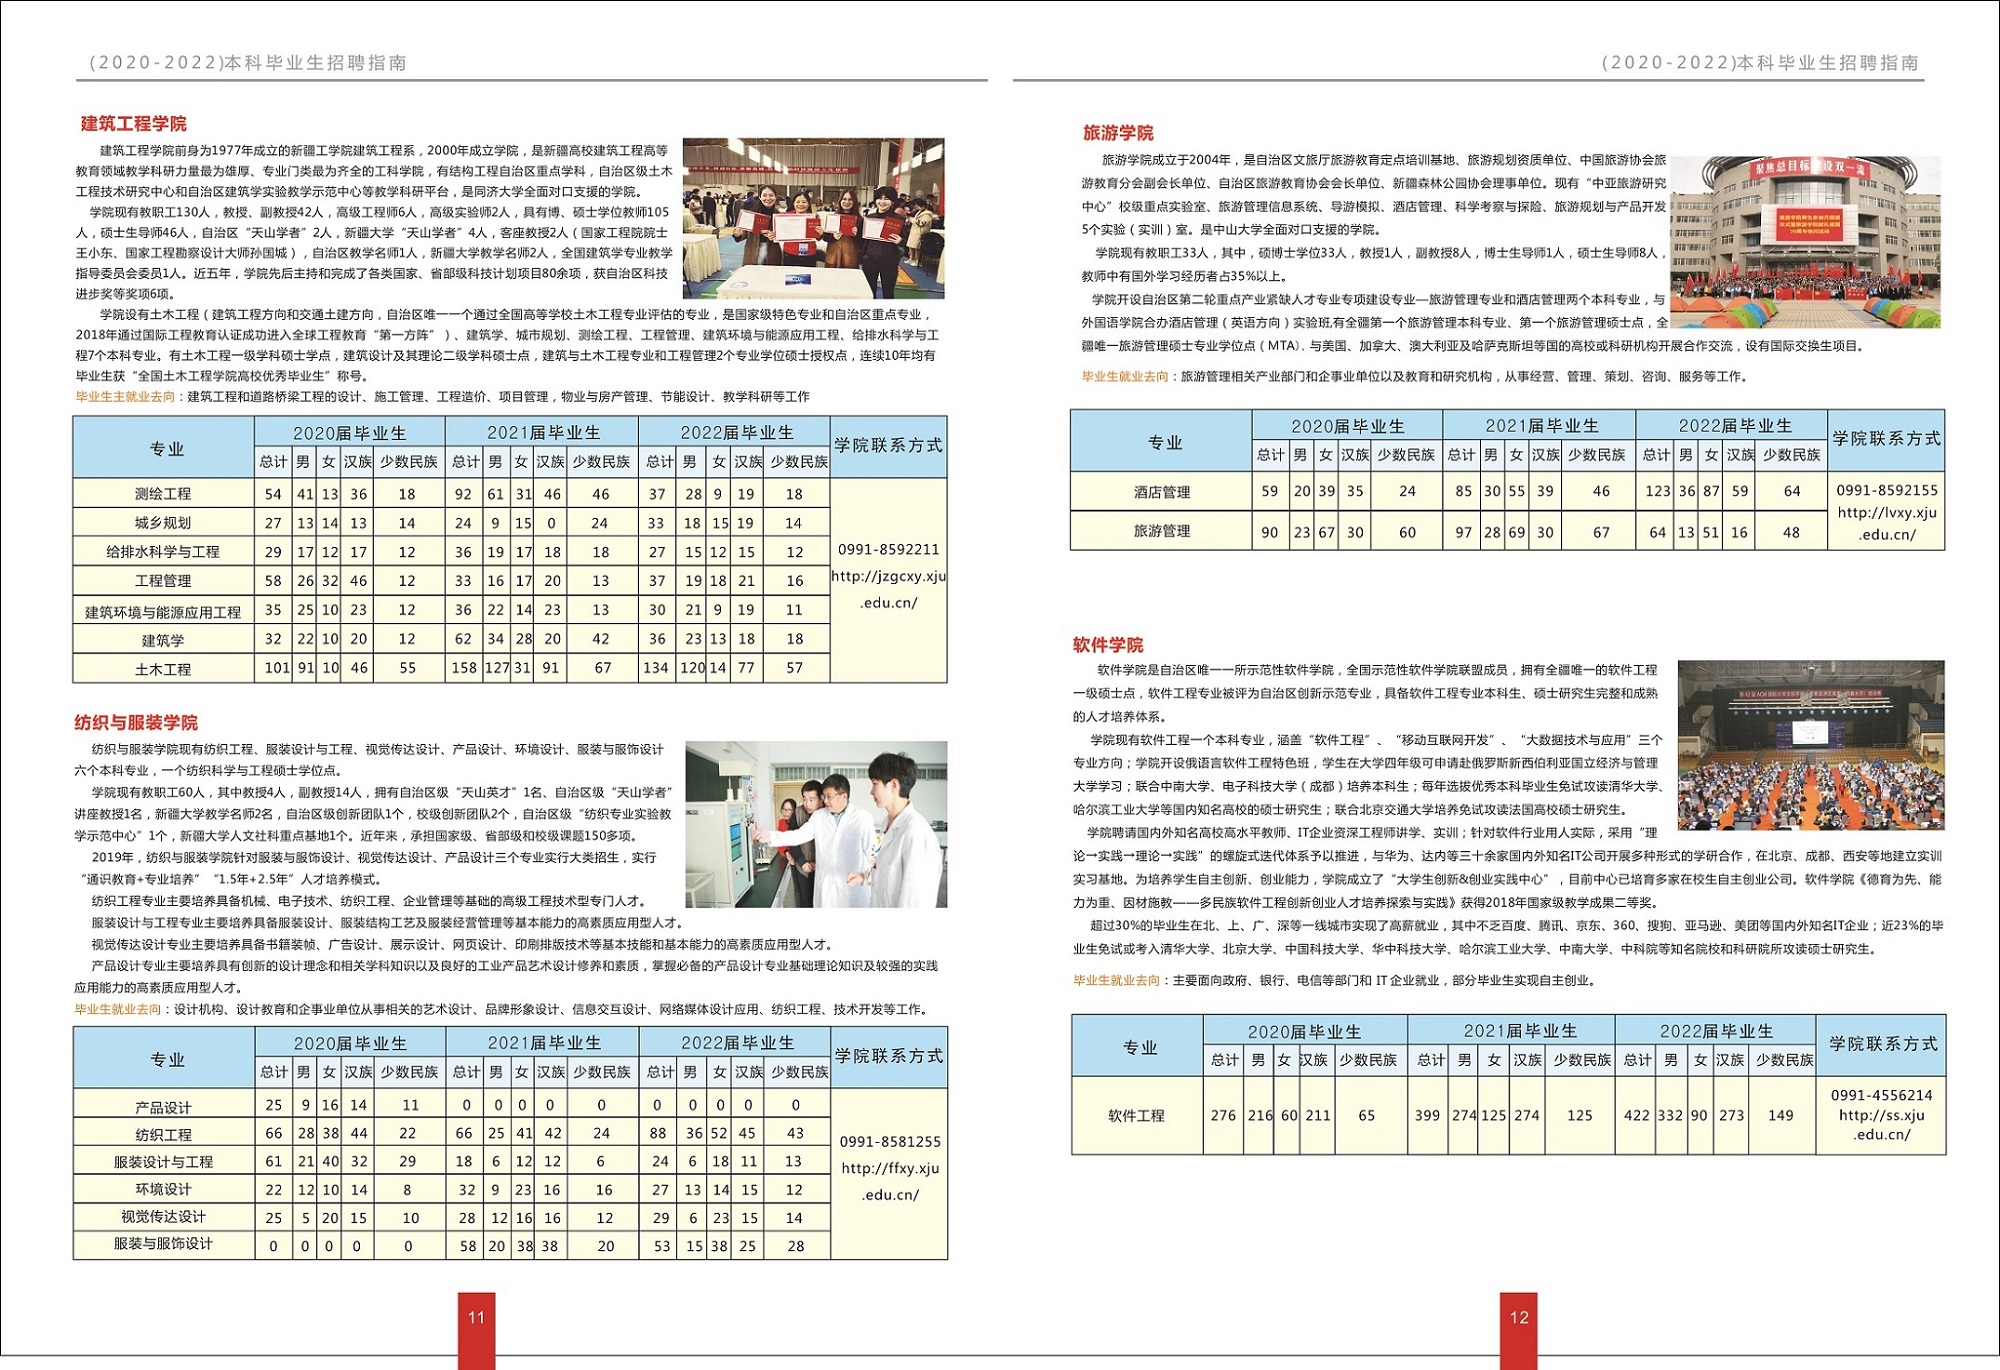Image resolution: width=2000 pixels, height=1370 pixels.
Task: Click phone number 0991-8592211
Action: pyautogui.click(x=889, y=550)
